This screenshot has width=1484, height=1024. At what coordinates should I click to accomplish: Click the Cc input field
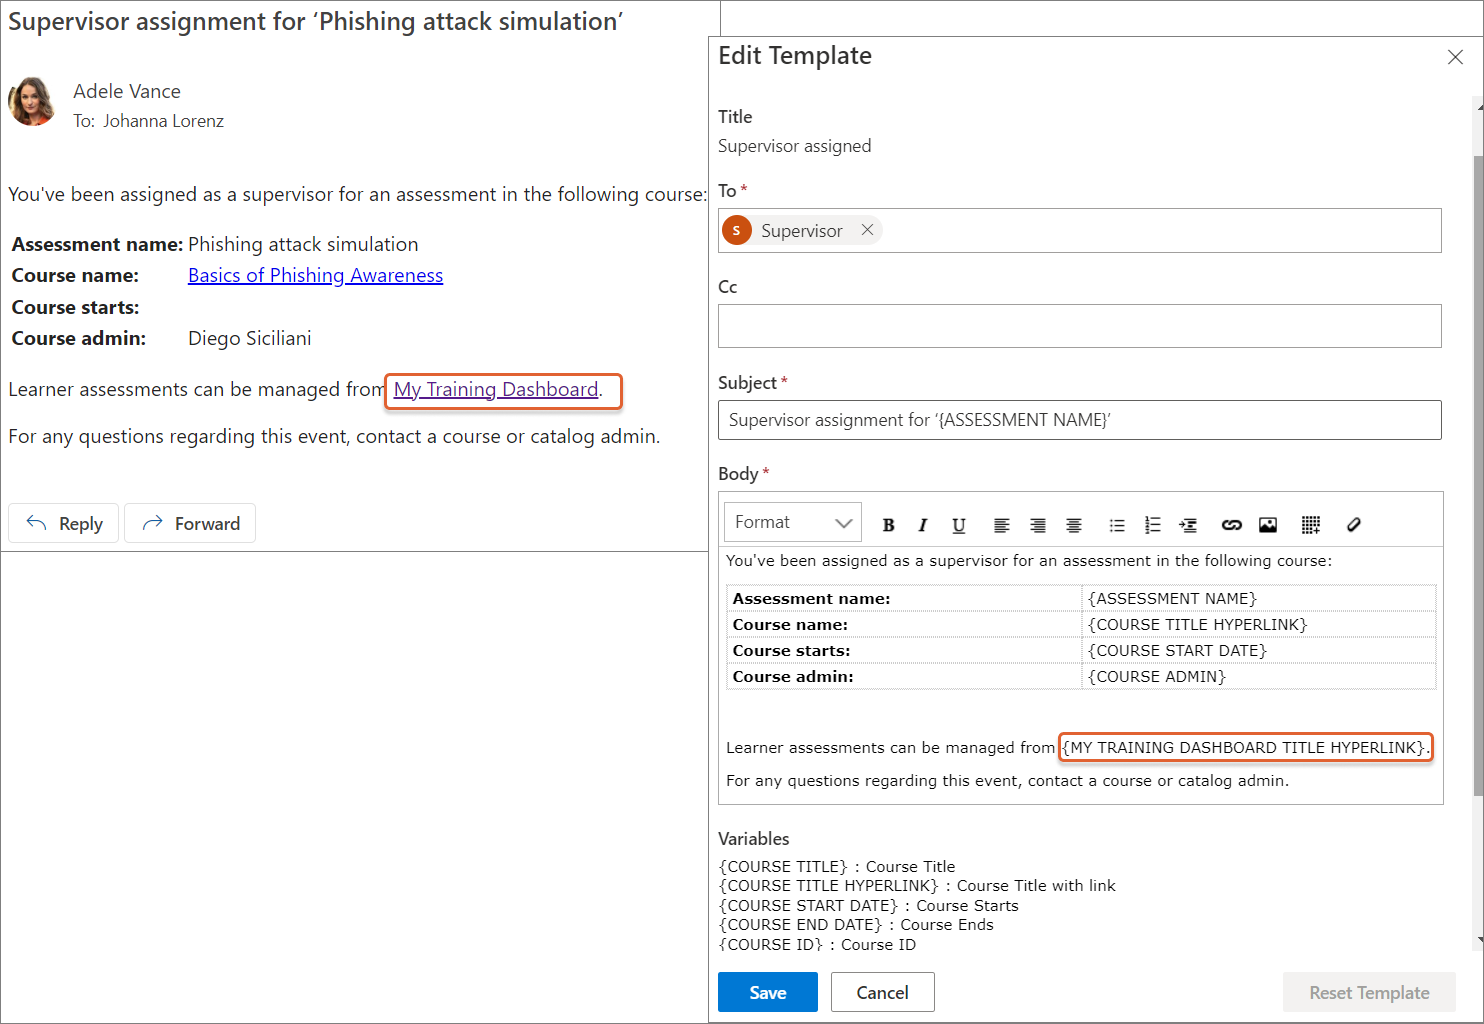click(x=1079, y=326)
